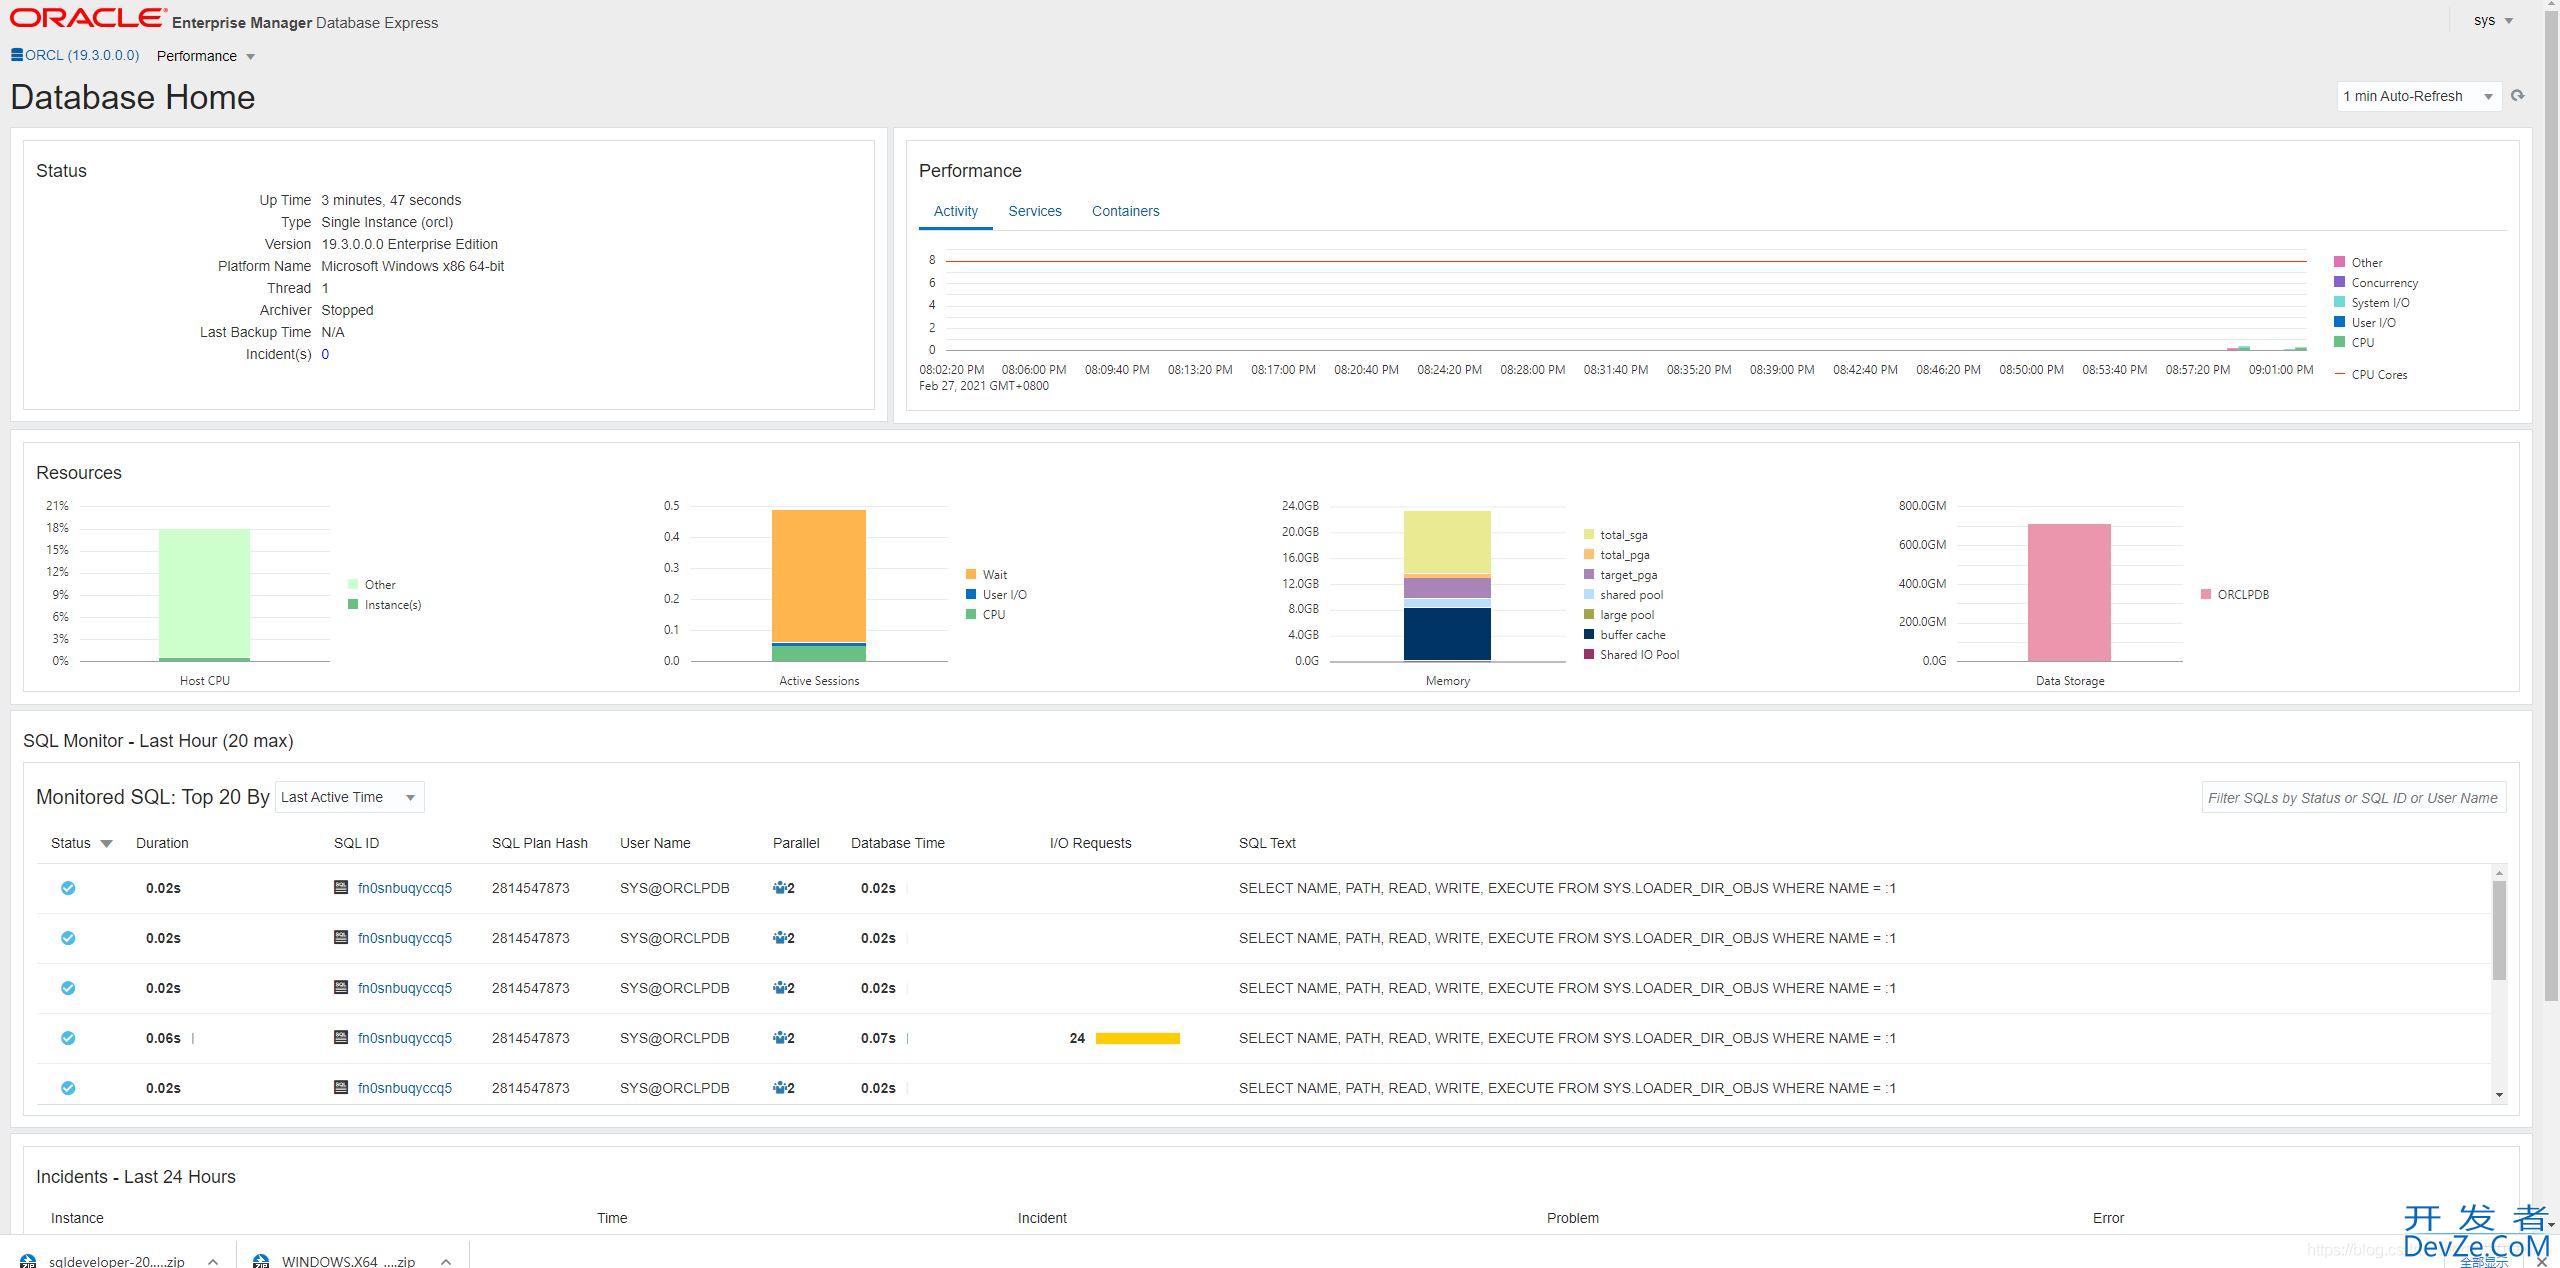Click the Other legend swatch in Performance

click(x=2339, y=262)
